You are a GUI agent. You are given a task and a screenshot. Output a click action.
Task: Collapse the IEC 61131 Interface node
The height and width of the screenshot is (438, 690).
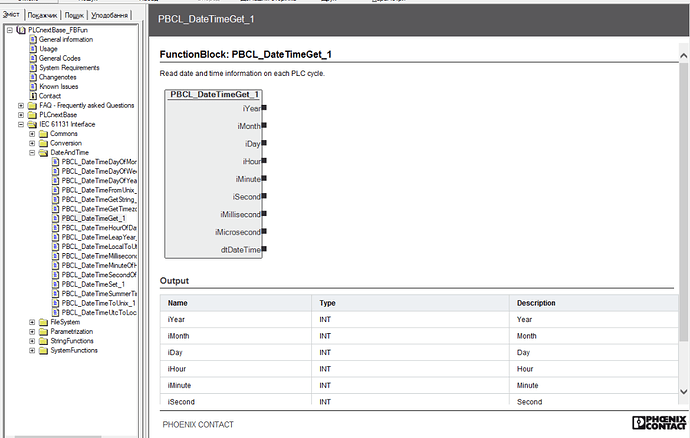click(x=21, y=125)
